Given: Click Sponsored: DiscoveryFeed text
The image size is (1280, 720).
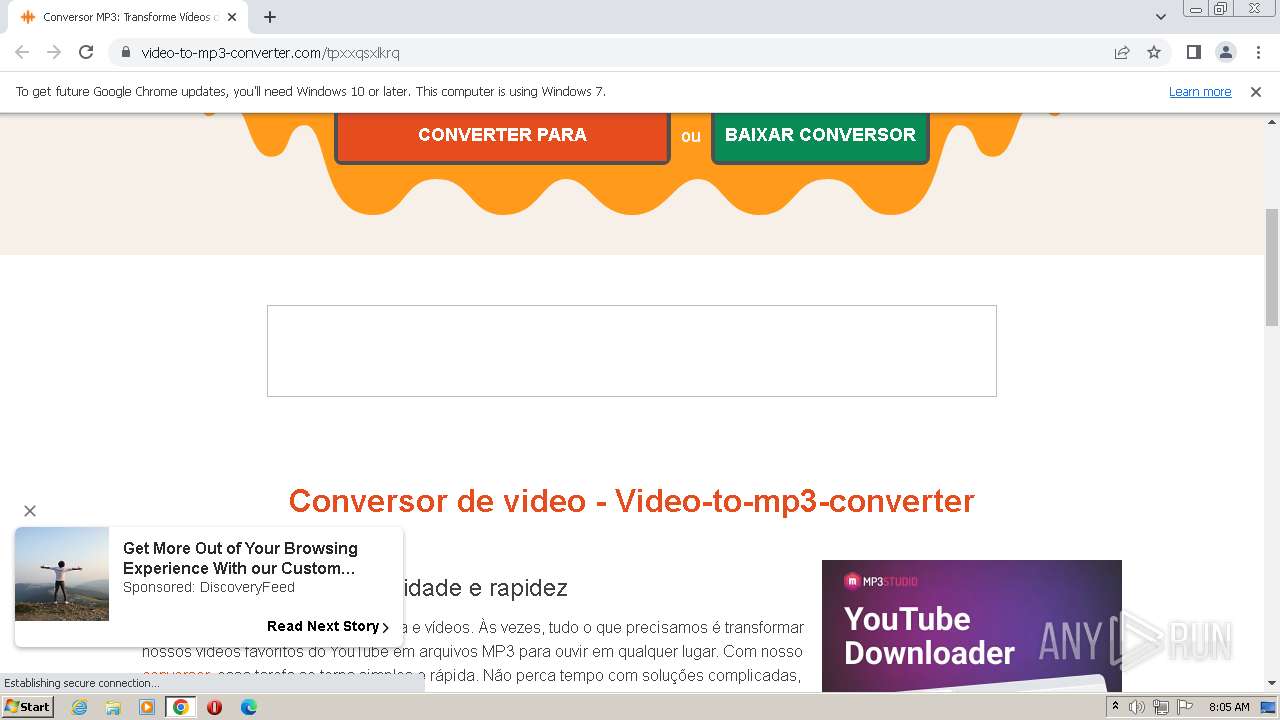Looking at the screenshot, I should [x=209, y=587].
